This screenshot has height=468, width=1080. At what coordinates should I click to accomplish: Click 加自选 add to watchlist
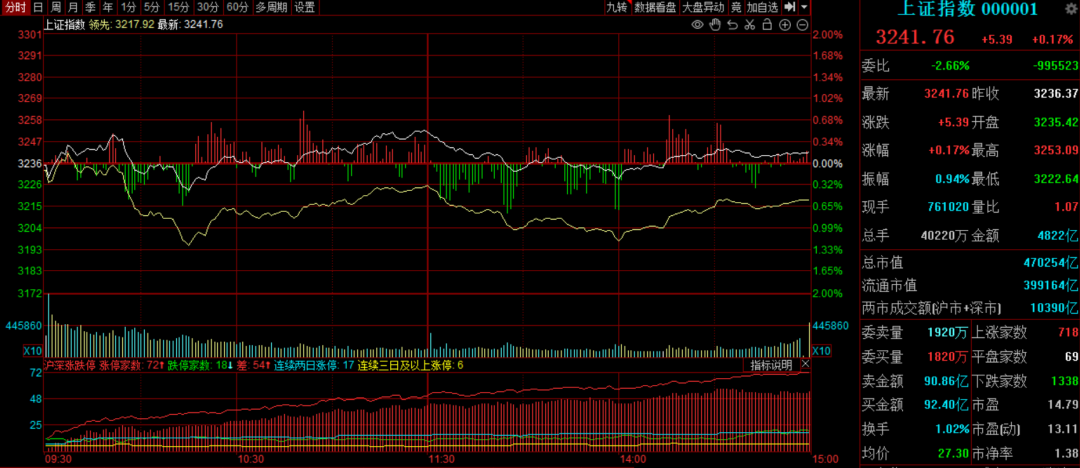(x=762, y=8)
